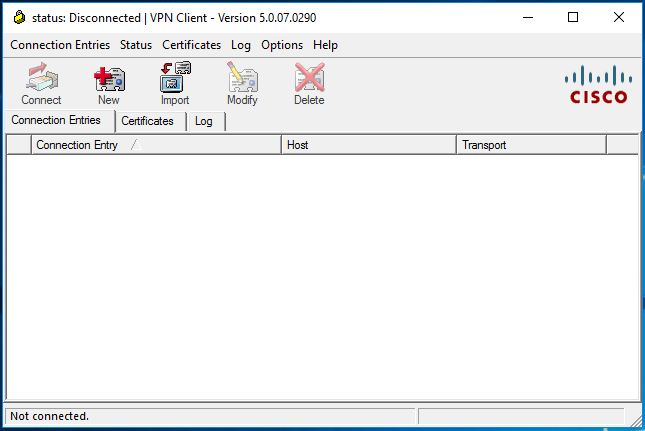Open the Status menu

136,45
